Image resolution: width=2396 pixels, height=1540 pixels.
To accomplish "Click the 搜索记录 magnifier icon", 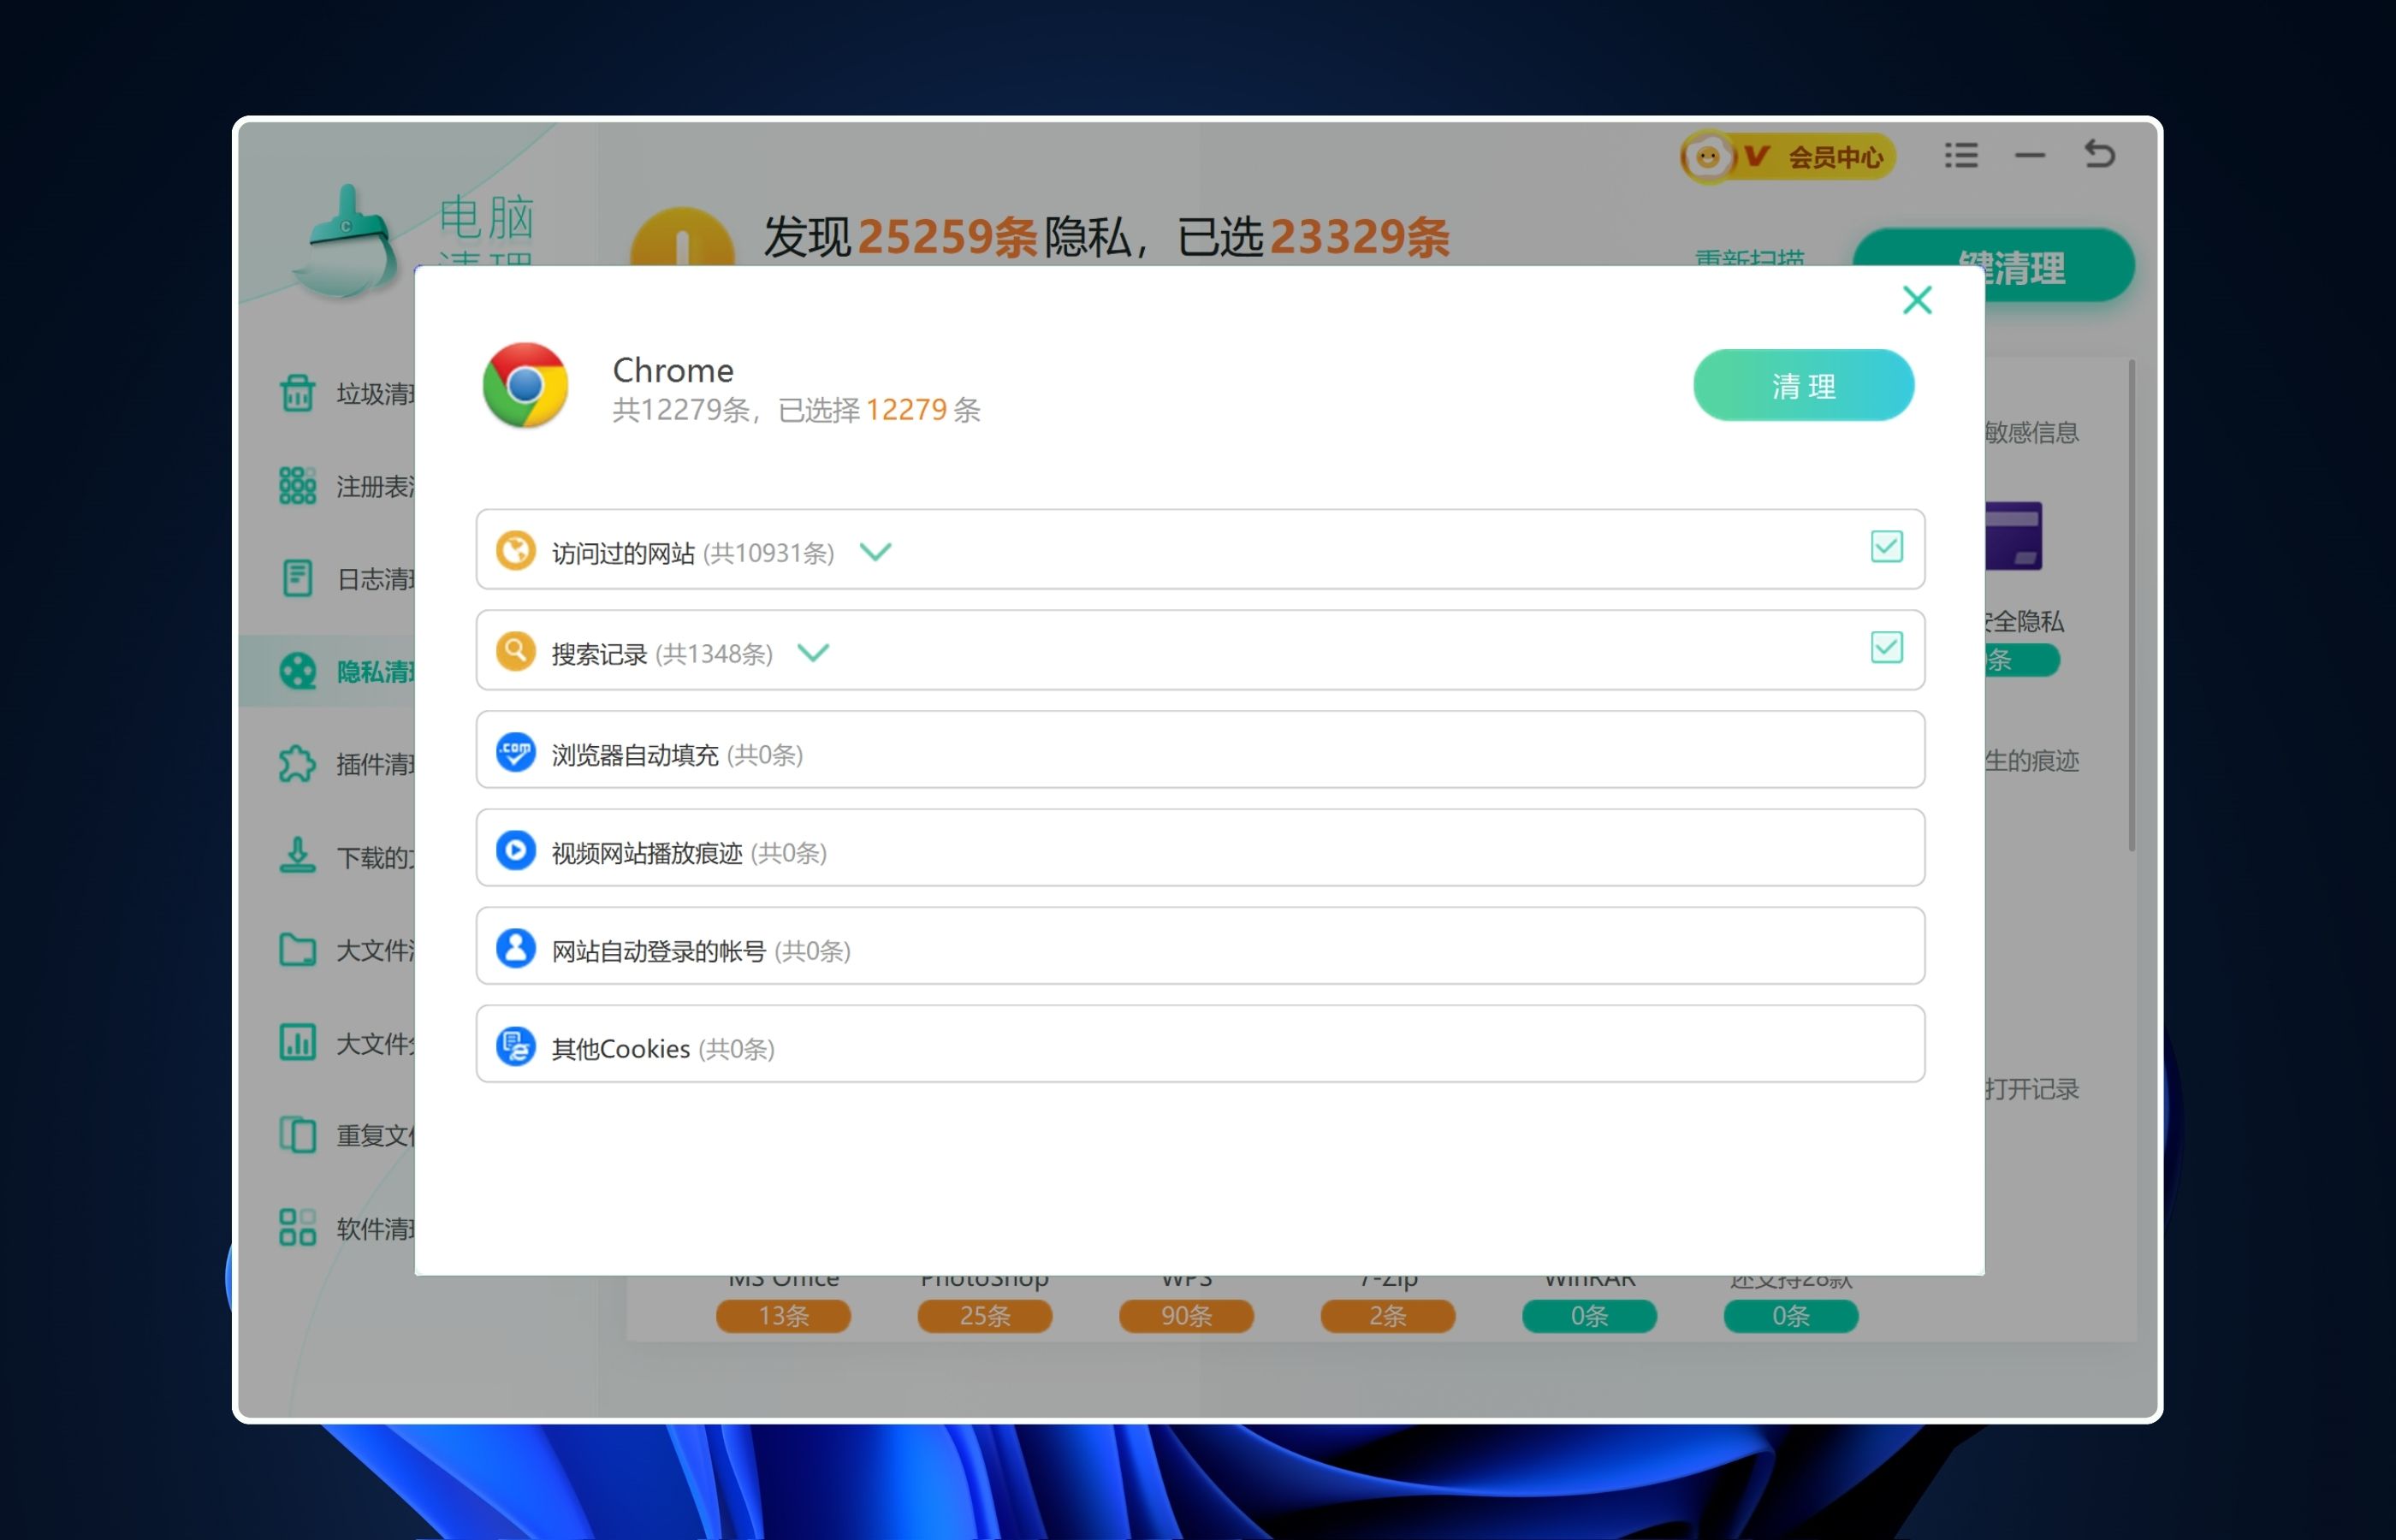I will tap(516, 652).
